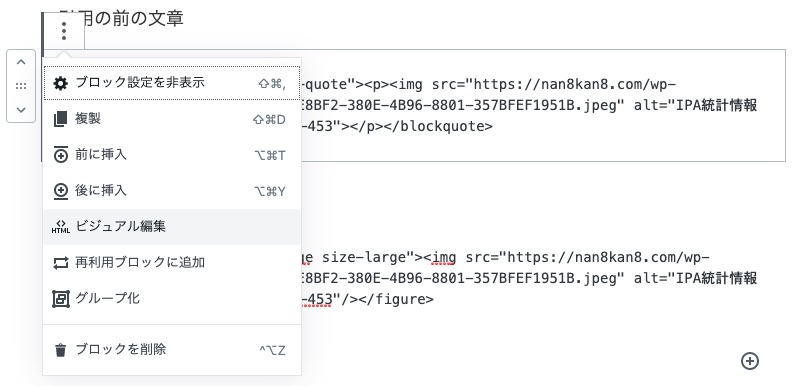
Task: Click inside the blockquote HTML code field
Action: 543,105
